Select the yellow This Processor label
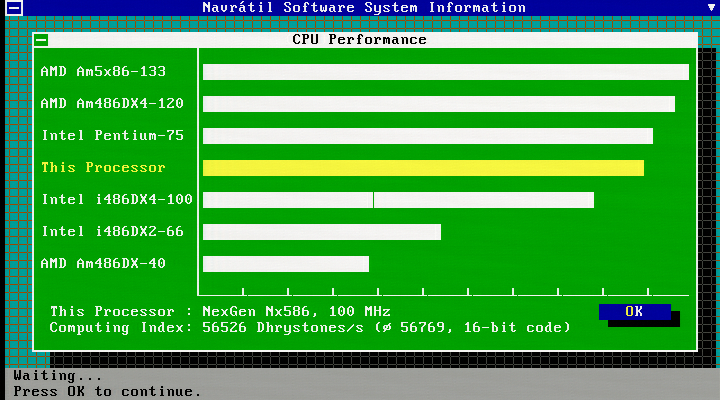 (103, 168)
